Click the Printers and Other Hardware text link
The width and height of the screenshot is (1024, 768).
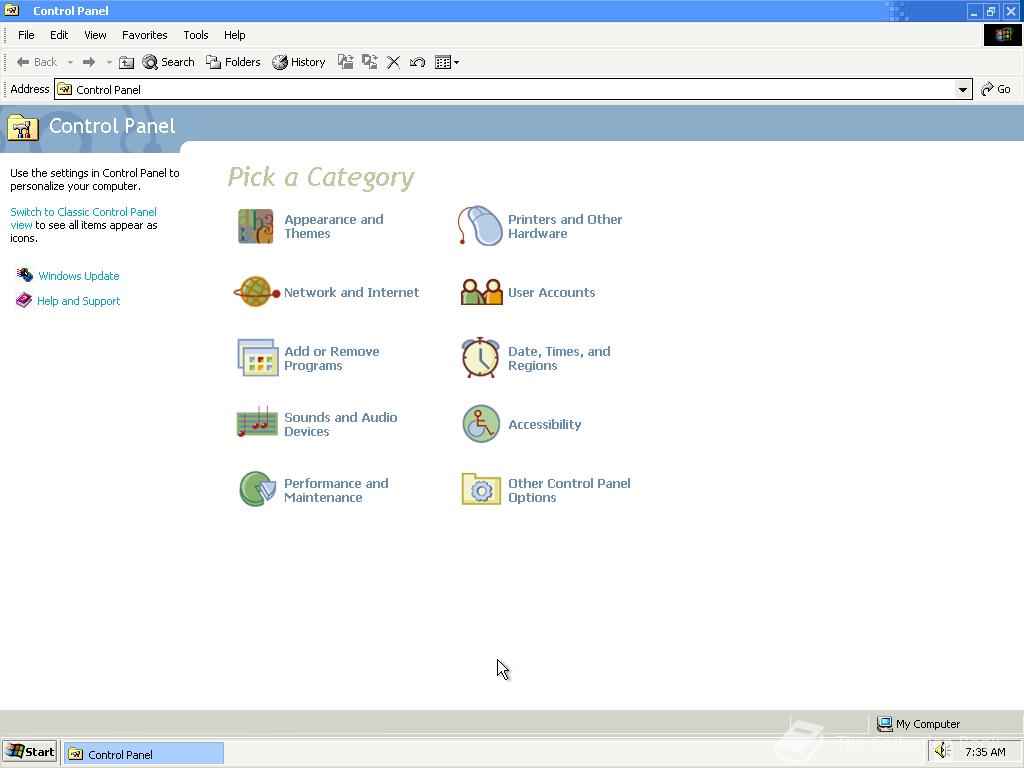click(565, 227)
